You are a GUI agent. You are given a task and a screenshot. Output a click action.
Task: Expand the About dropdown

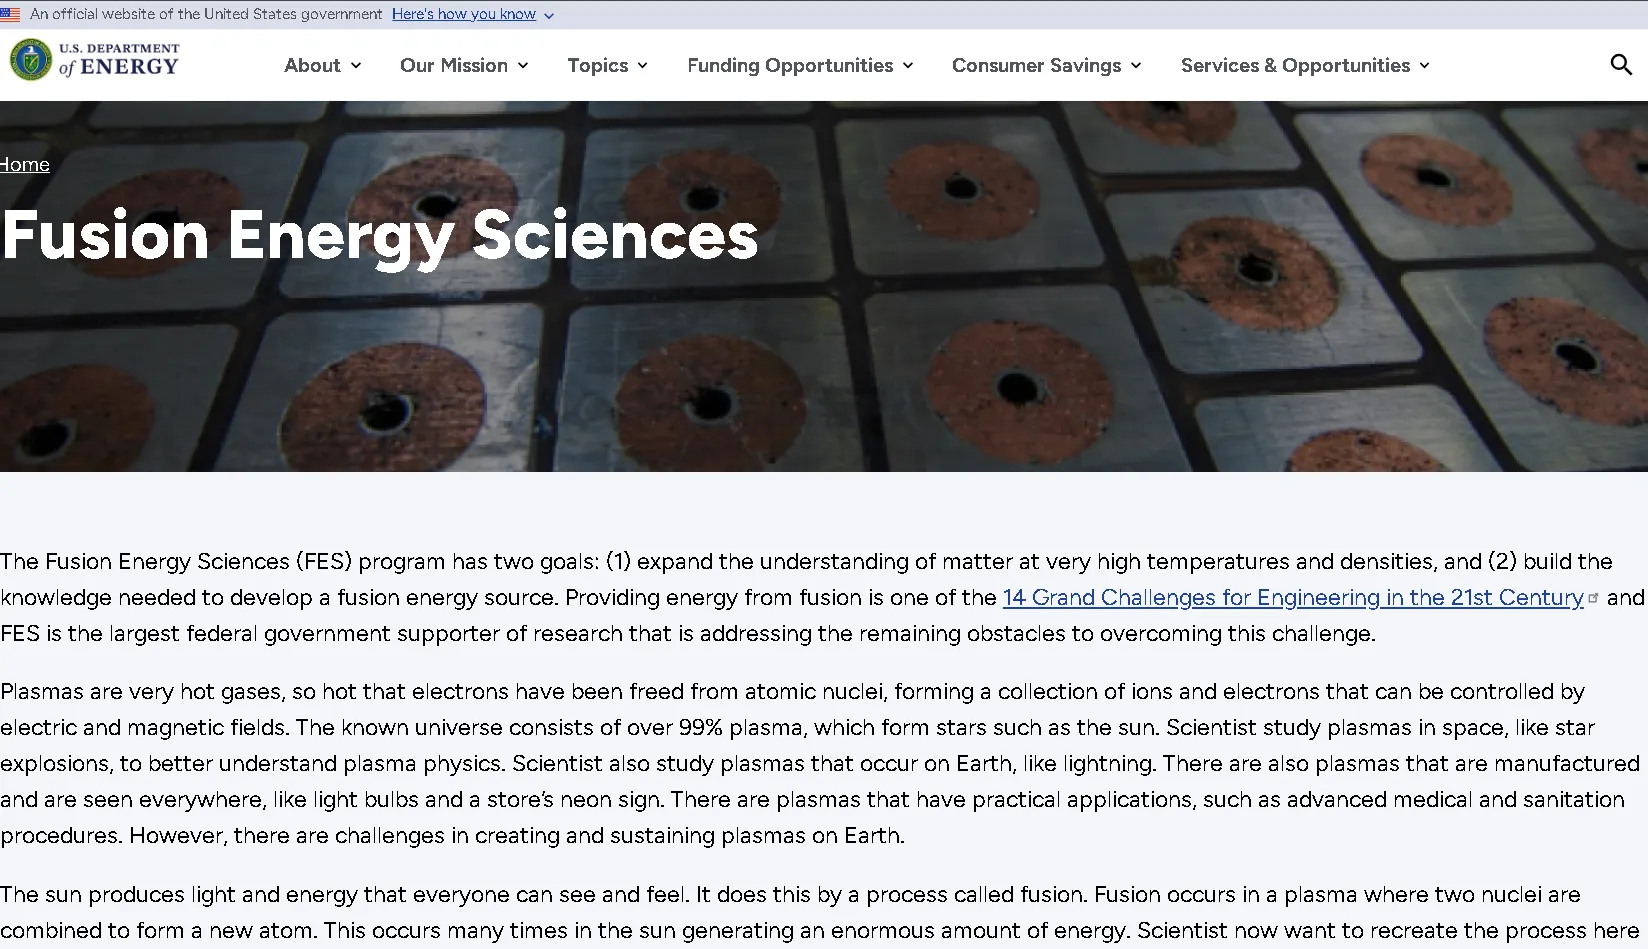pos(355,65)
